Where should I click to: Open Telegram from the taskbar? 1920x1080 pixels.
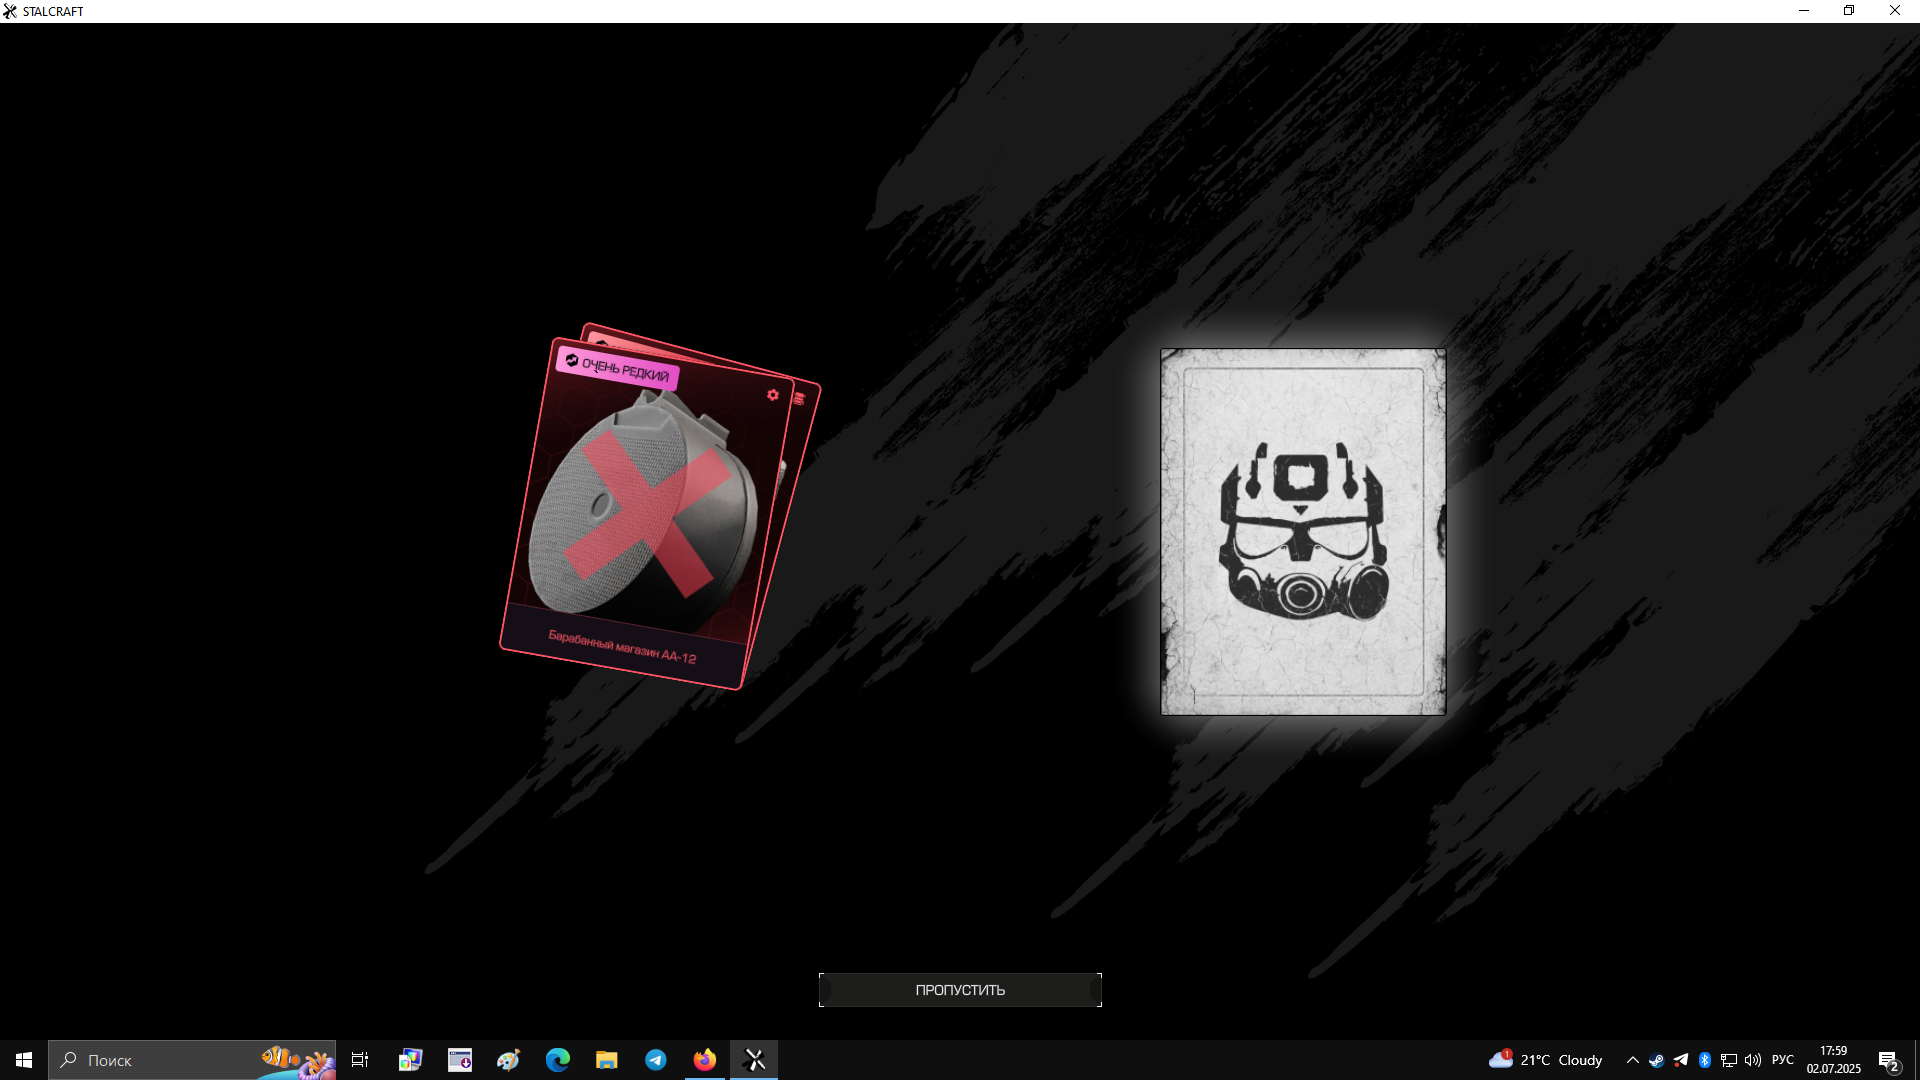click(x=656, y=1060)
